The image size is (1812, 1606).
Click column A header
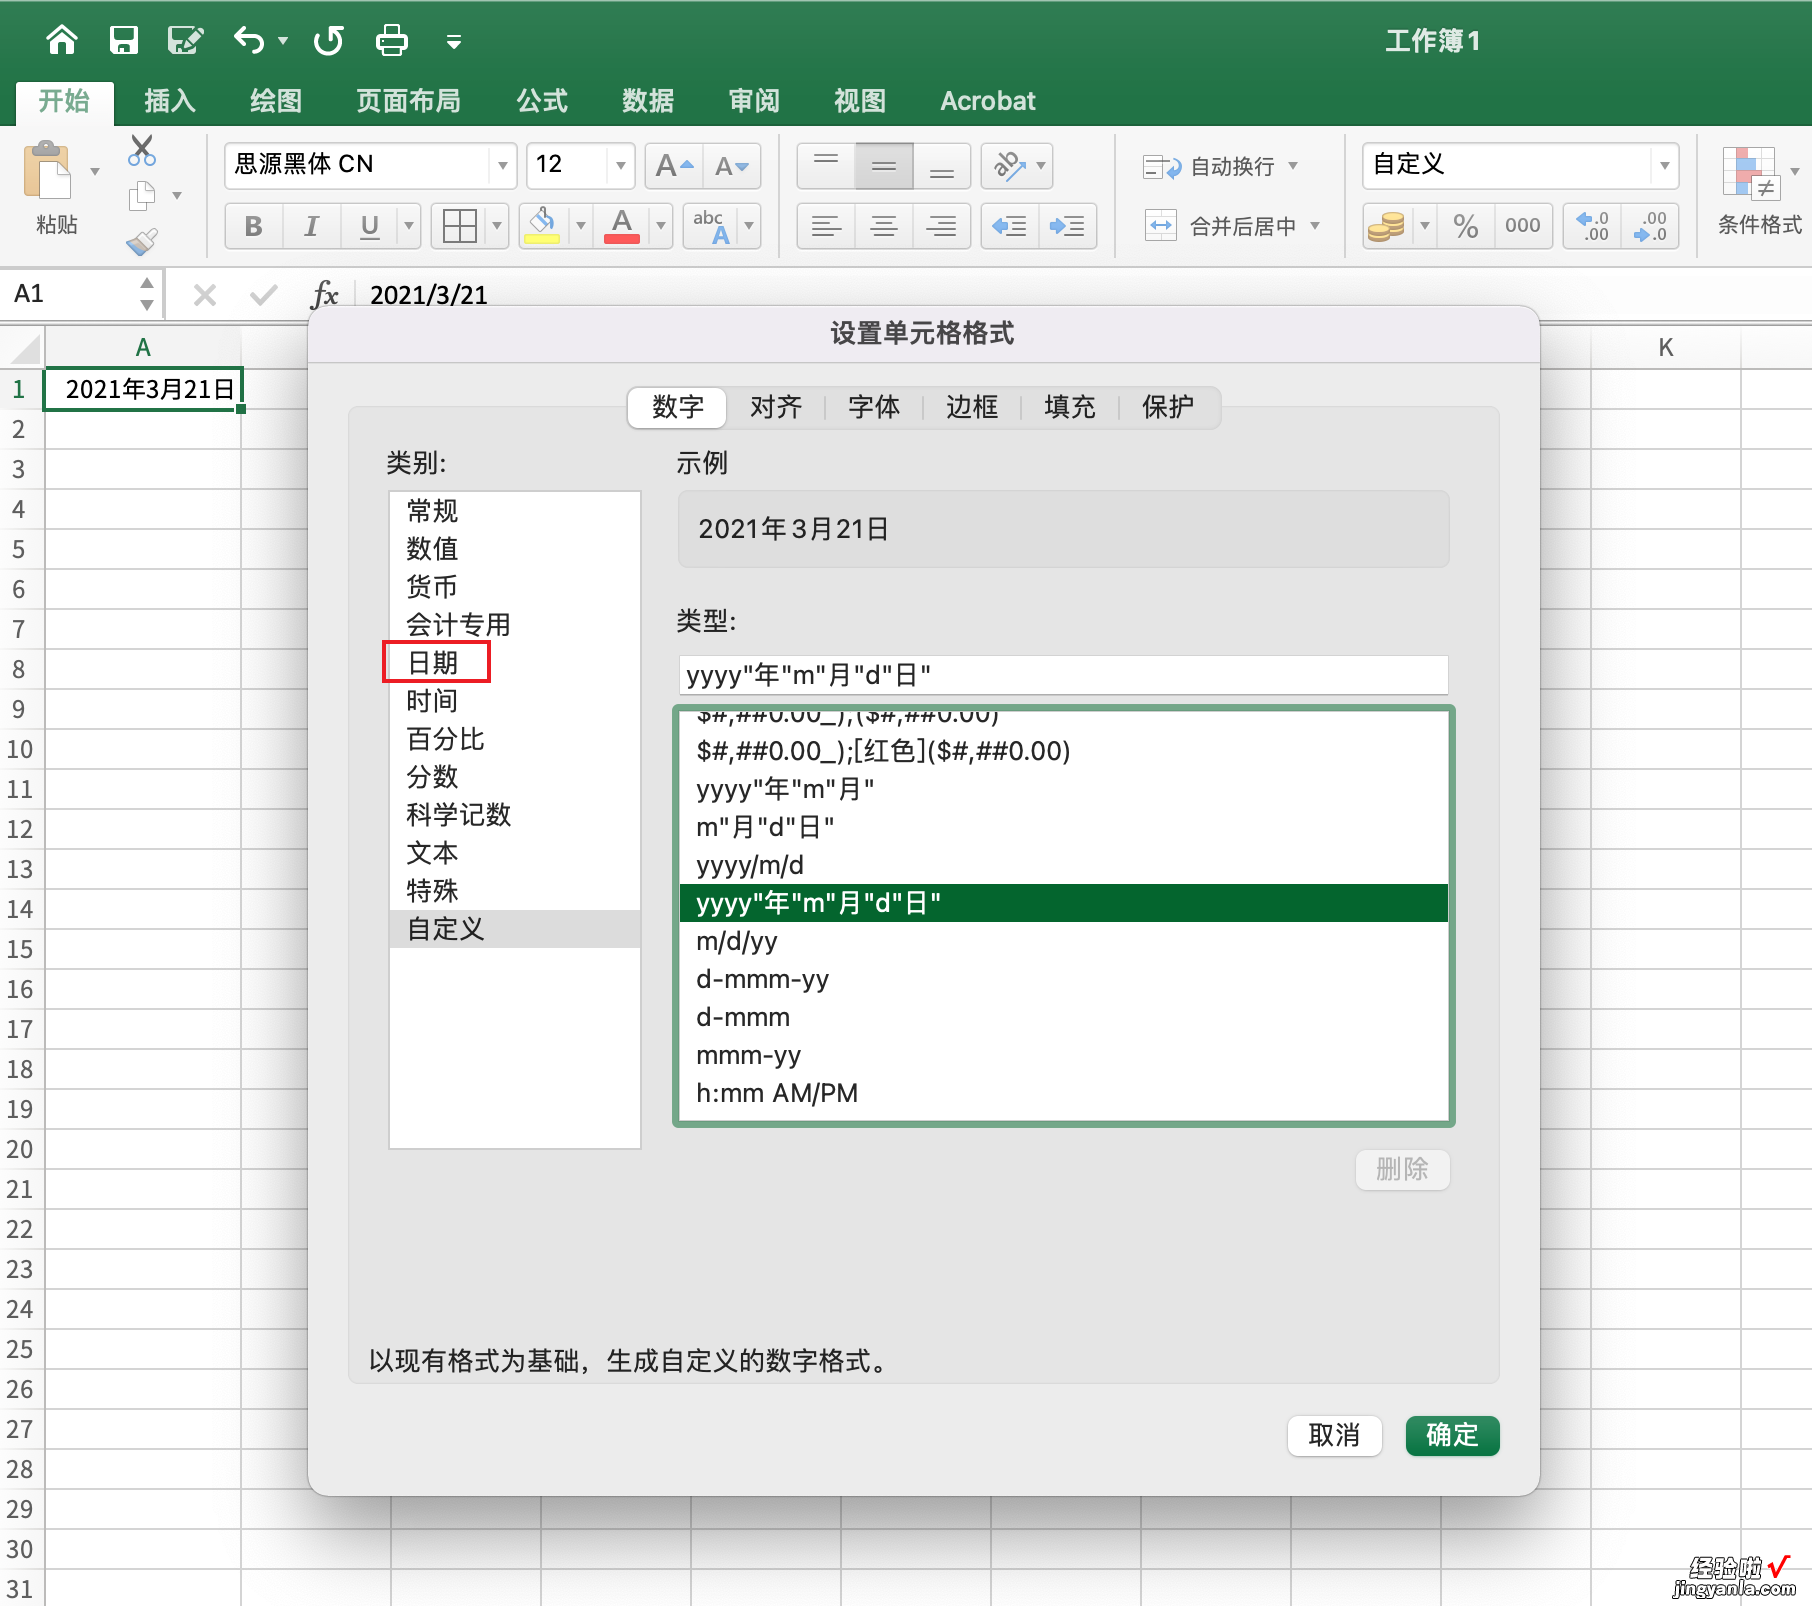[x=143, y=347]
